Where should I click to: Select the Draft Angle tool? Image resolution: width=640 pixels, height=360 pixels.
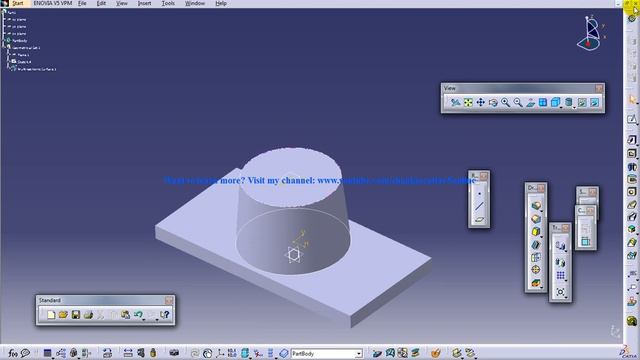pyautogui.click(x=536, y=231)
